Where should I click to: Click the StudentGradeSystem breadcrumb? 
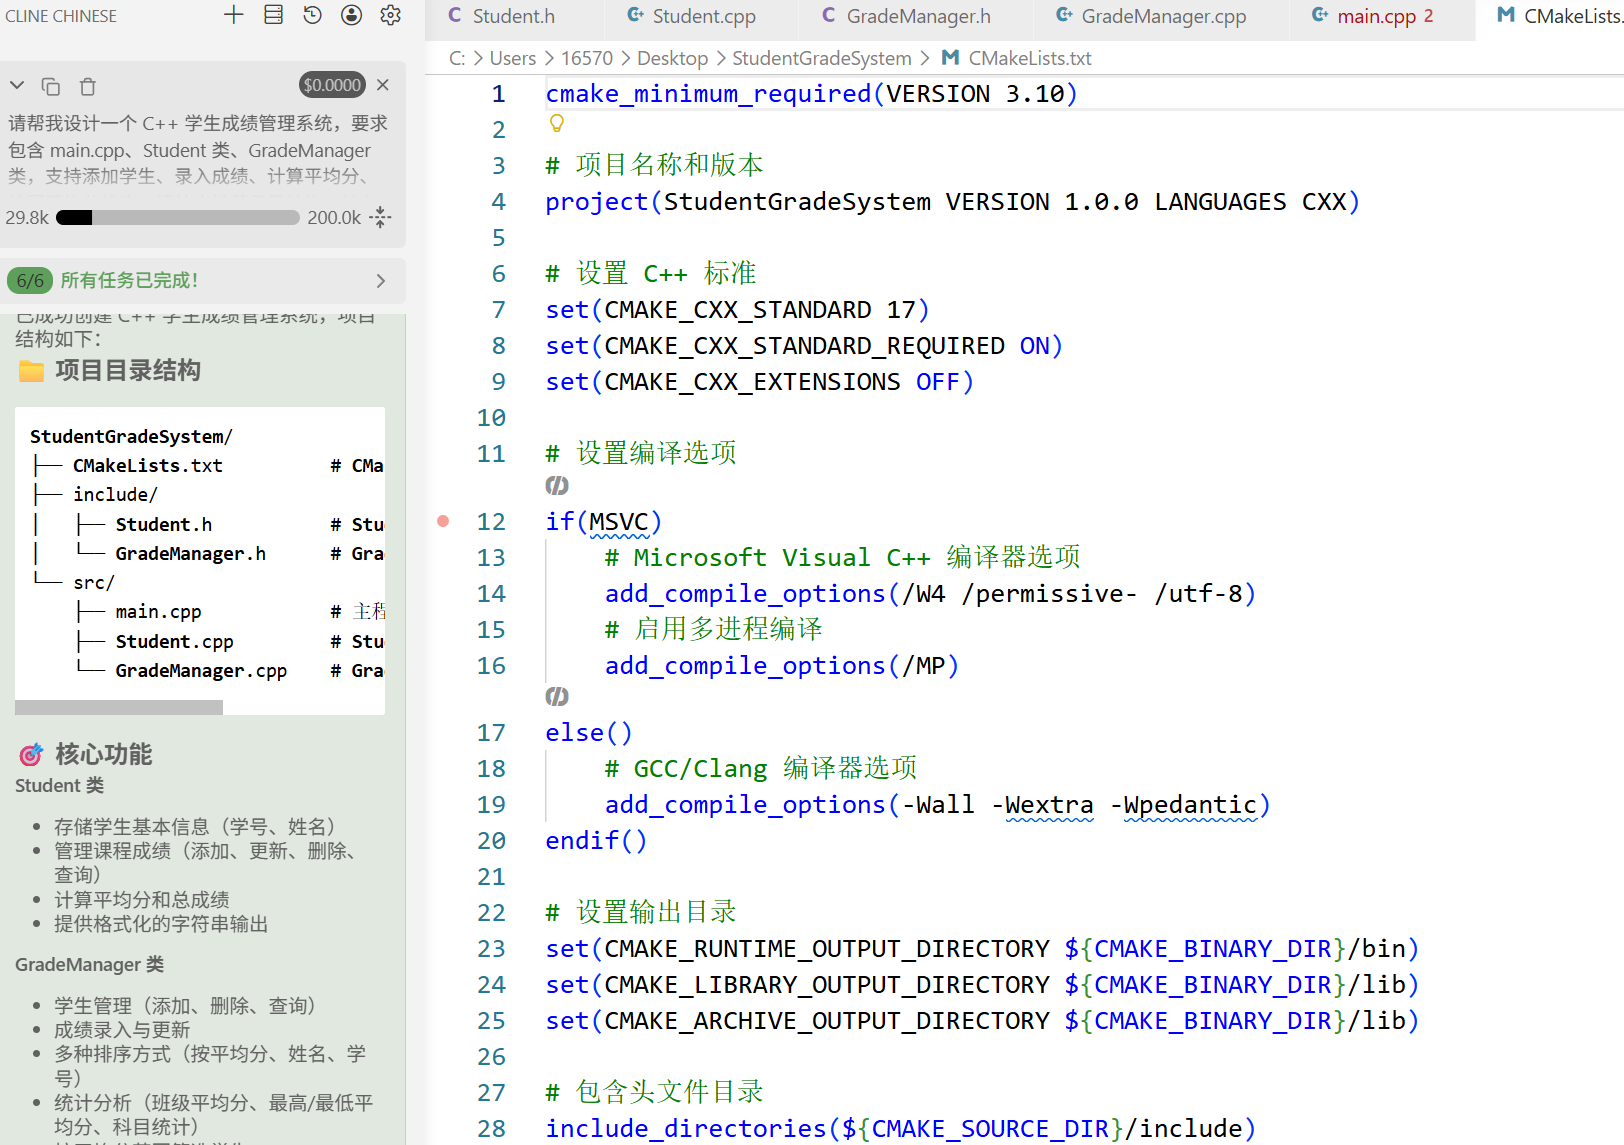(822, 58)
